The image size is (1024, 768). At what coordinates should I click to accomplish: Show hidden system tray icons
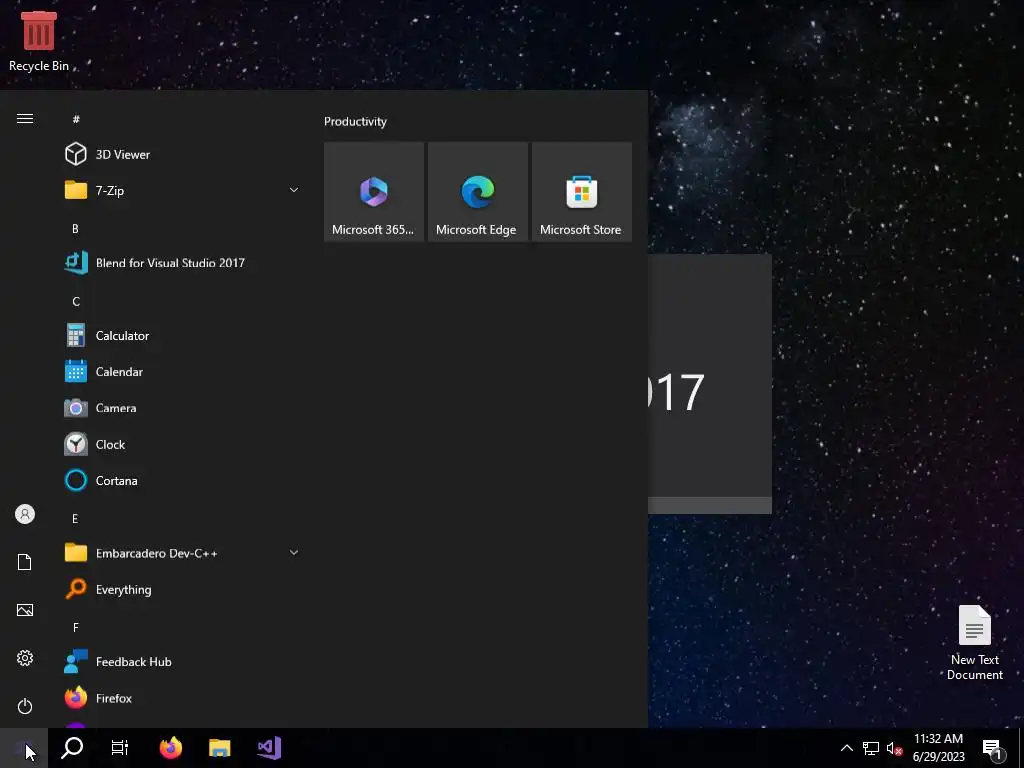[846, 748]
